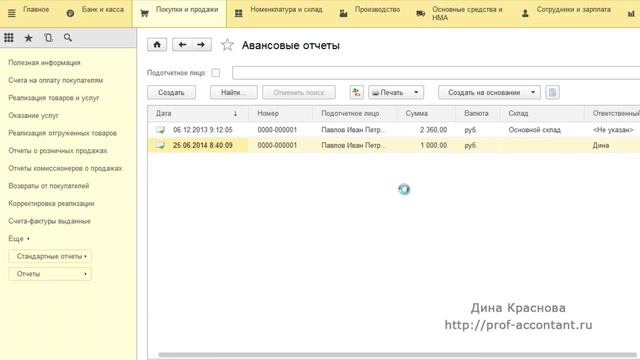Select the Дина responsible cell
This screenshot has width=640, height=360.
point(601,145)
